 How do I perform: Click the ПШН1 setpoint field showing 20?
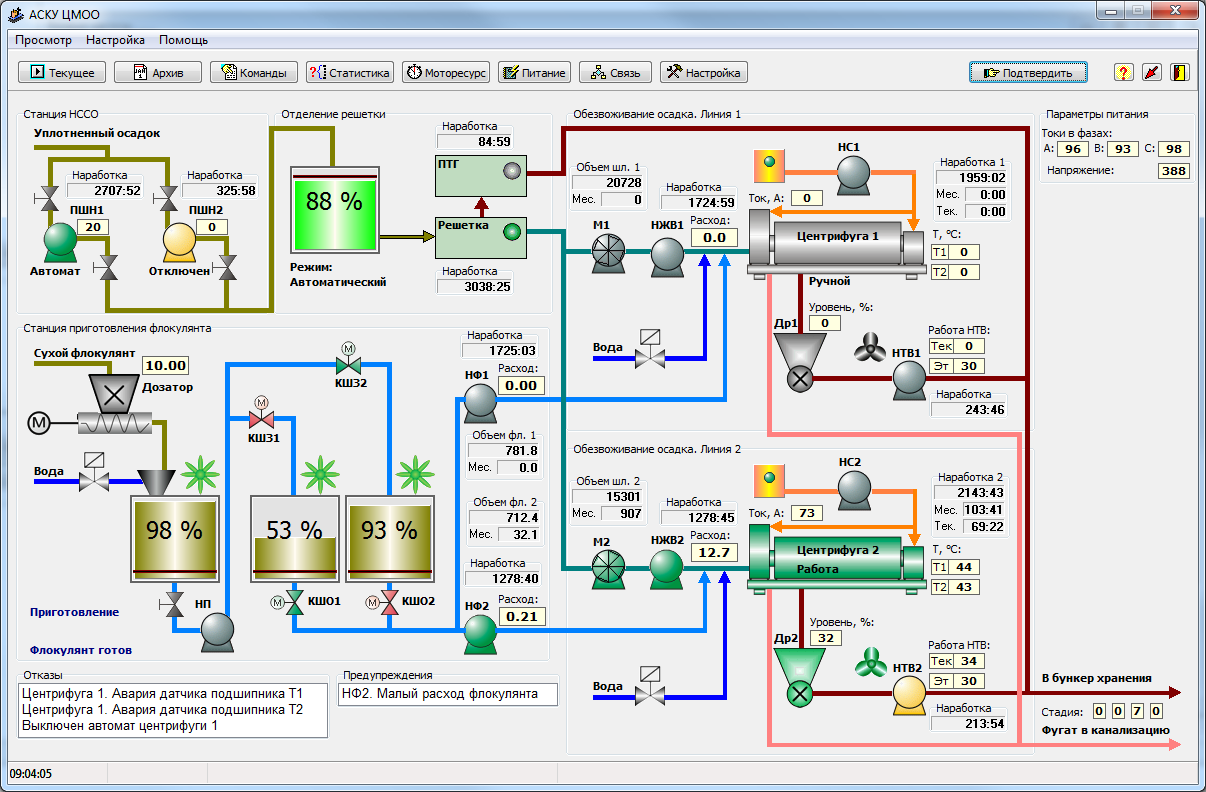[x=93, y=227]
